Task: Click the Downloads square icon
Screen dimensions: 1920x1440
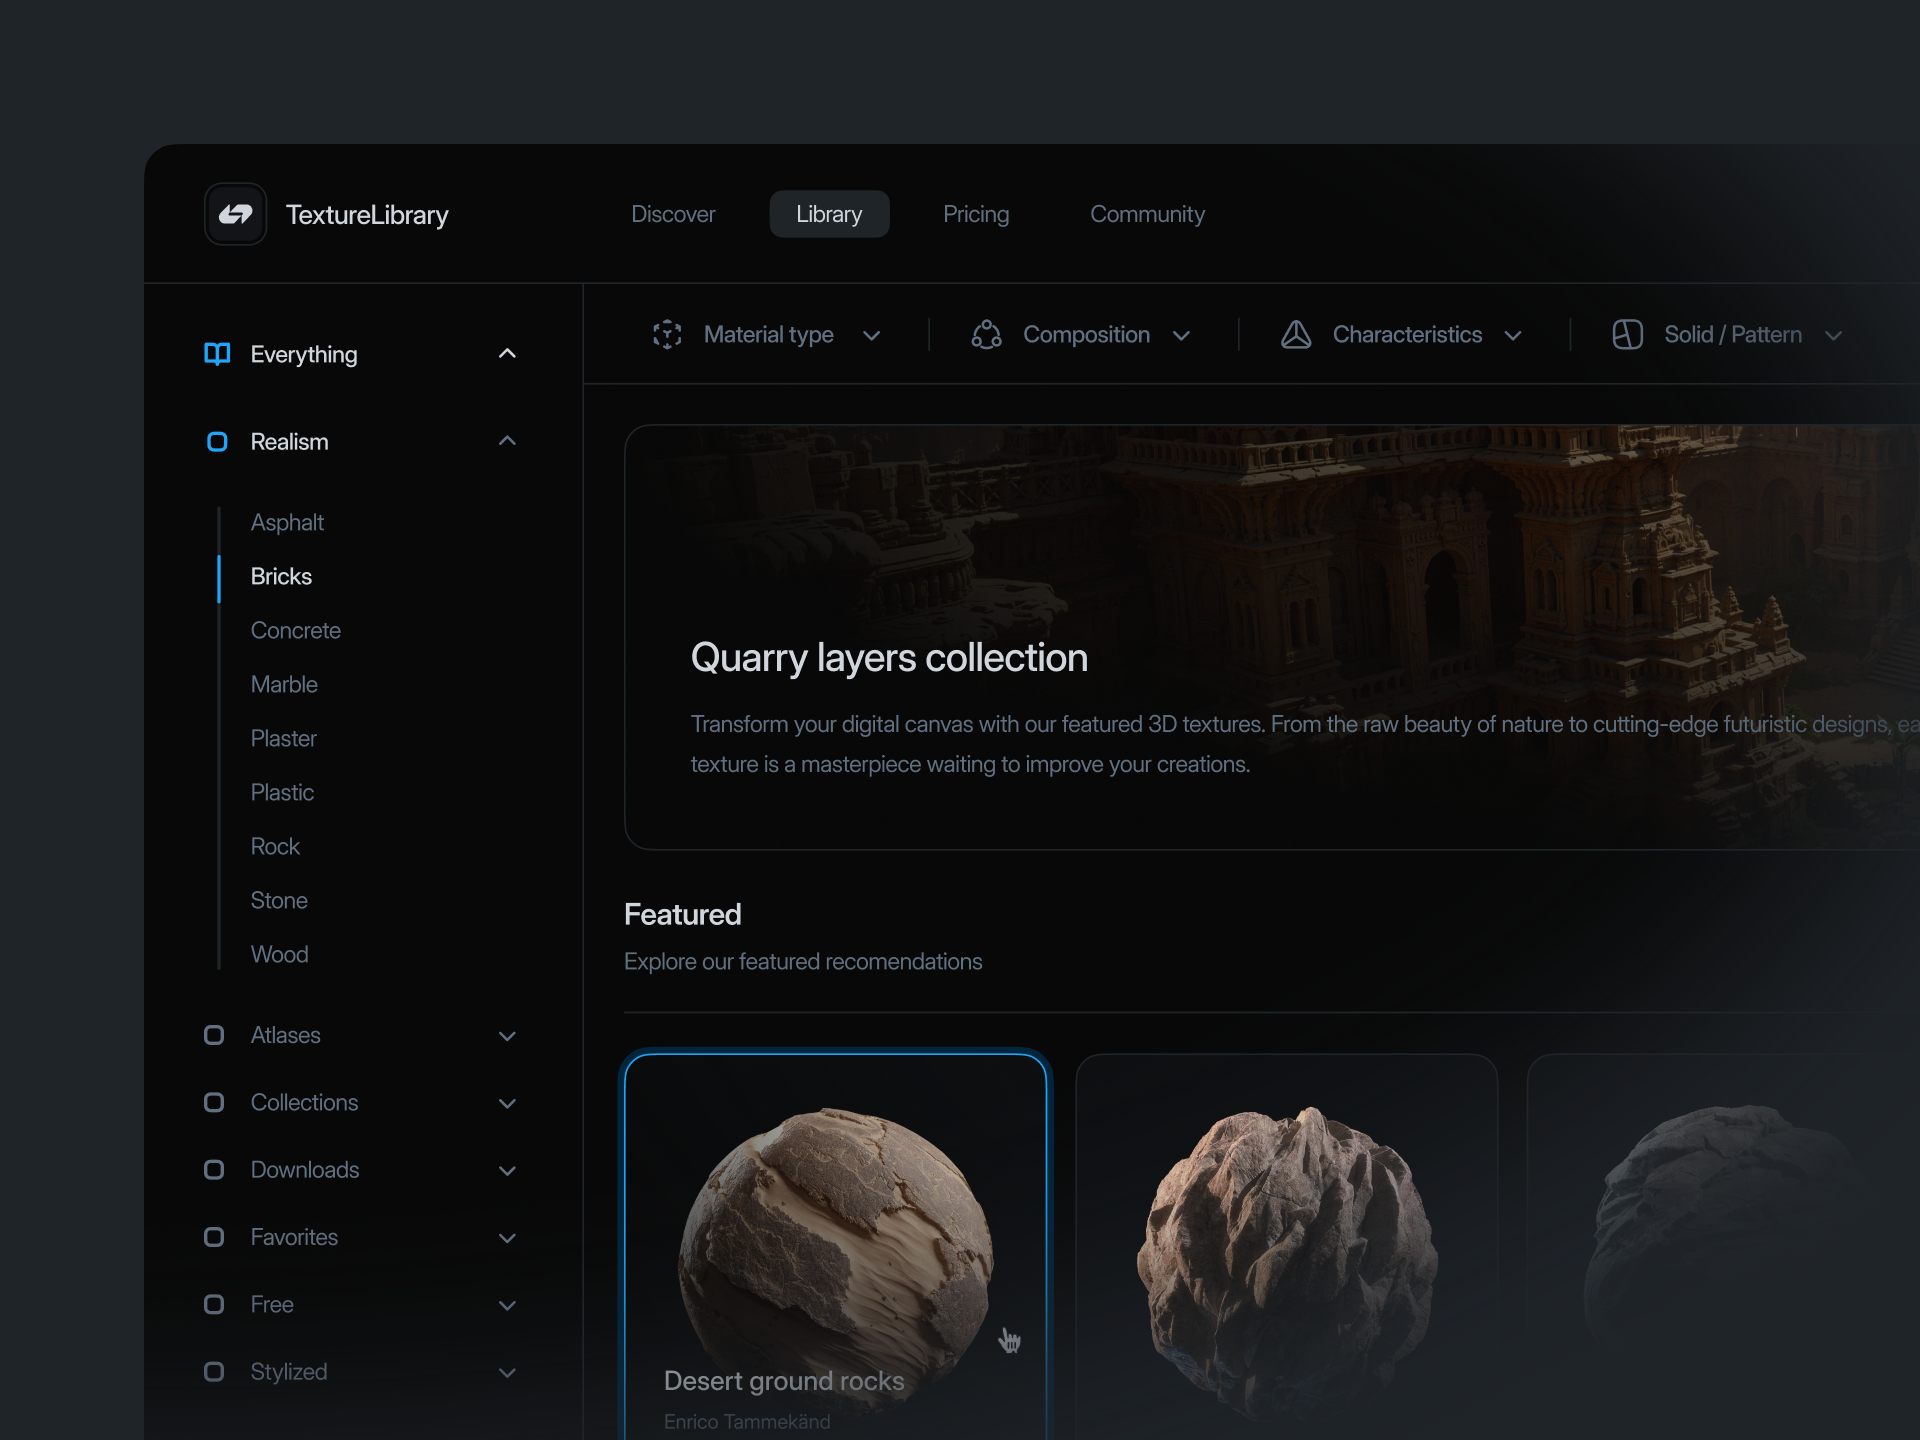Action: [214, 1170]
